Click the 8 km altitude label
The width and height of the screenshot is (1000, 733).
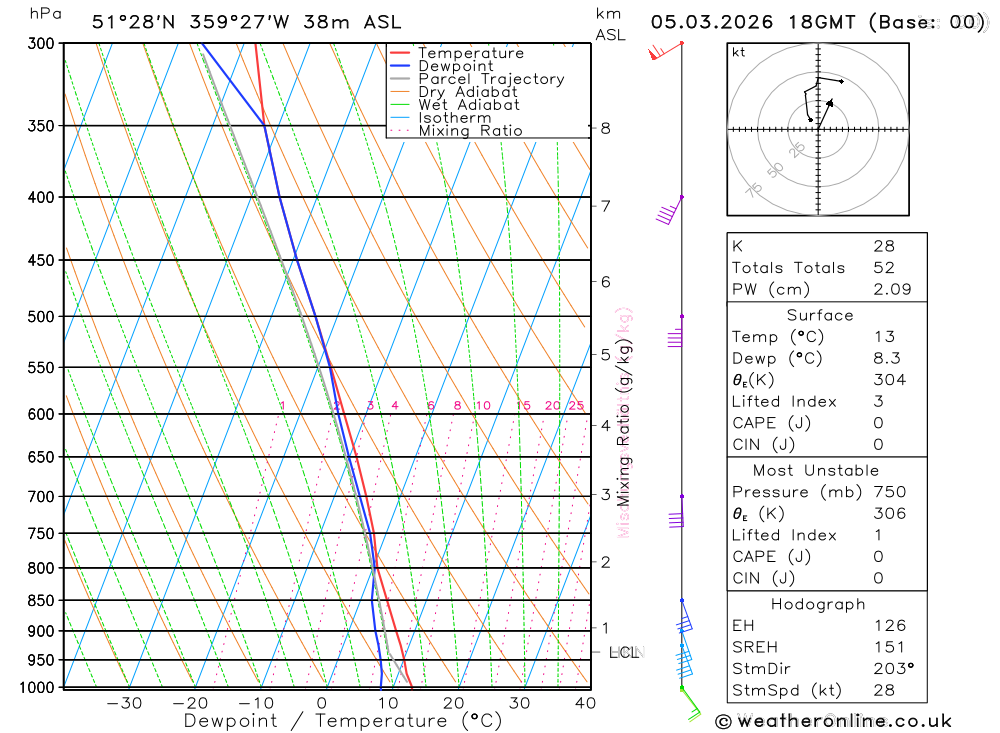click(x=605, y=128)
